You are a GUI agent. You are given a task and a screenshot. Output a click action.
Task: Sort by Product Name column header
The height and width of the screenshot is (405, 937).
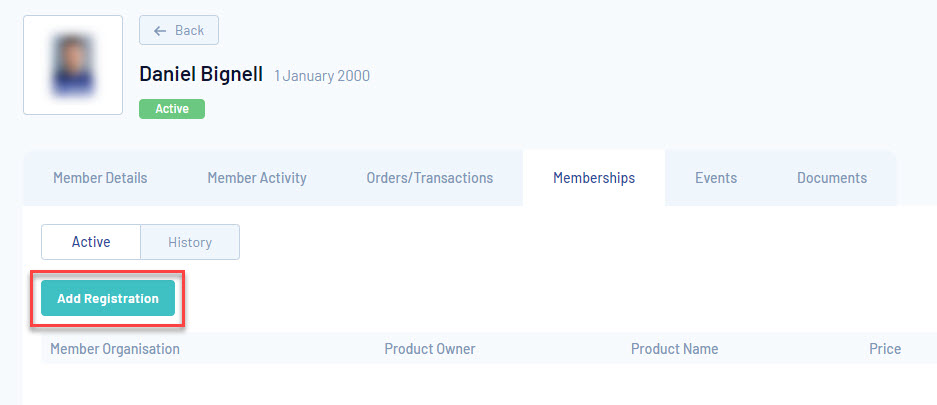675,349
